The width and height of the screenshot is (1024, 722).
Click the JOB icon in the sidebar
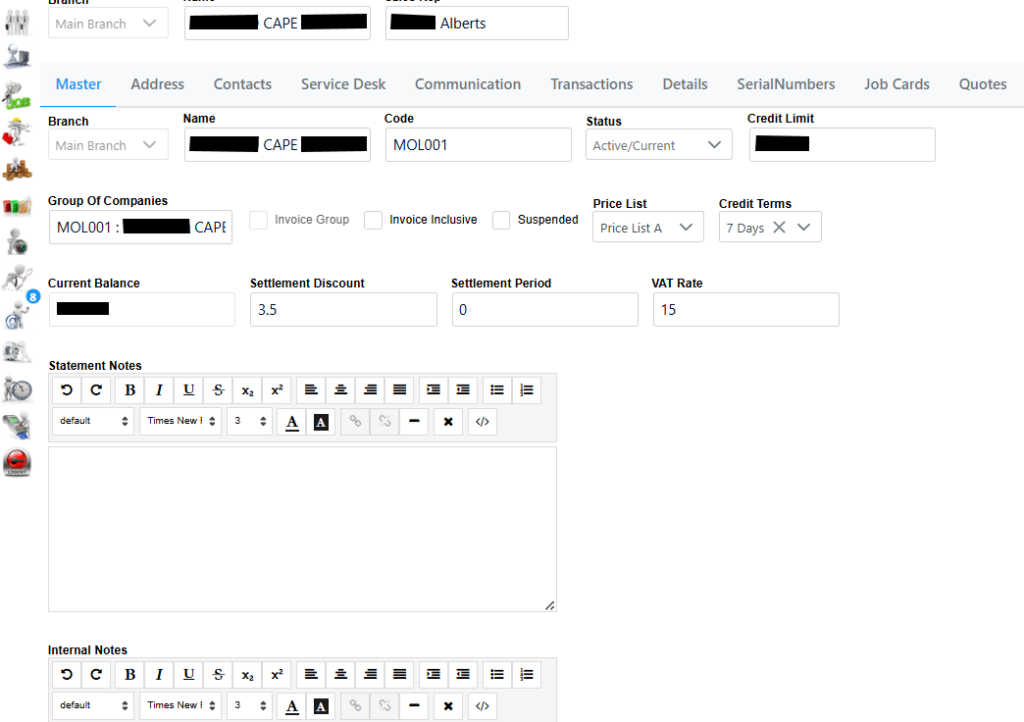[x=17, y=94]
